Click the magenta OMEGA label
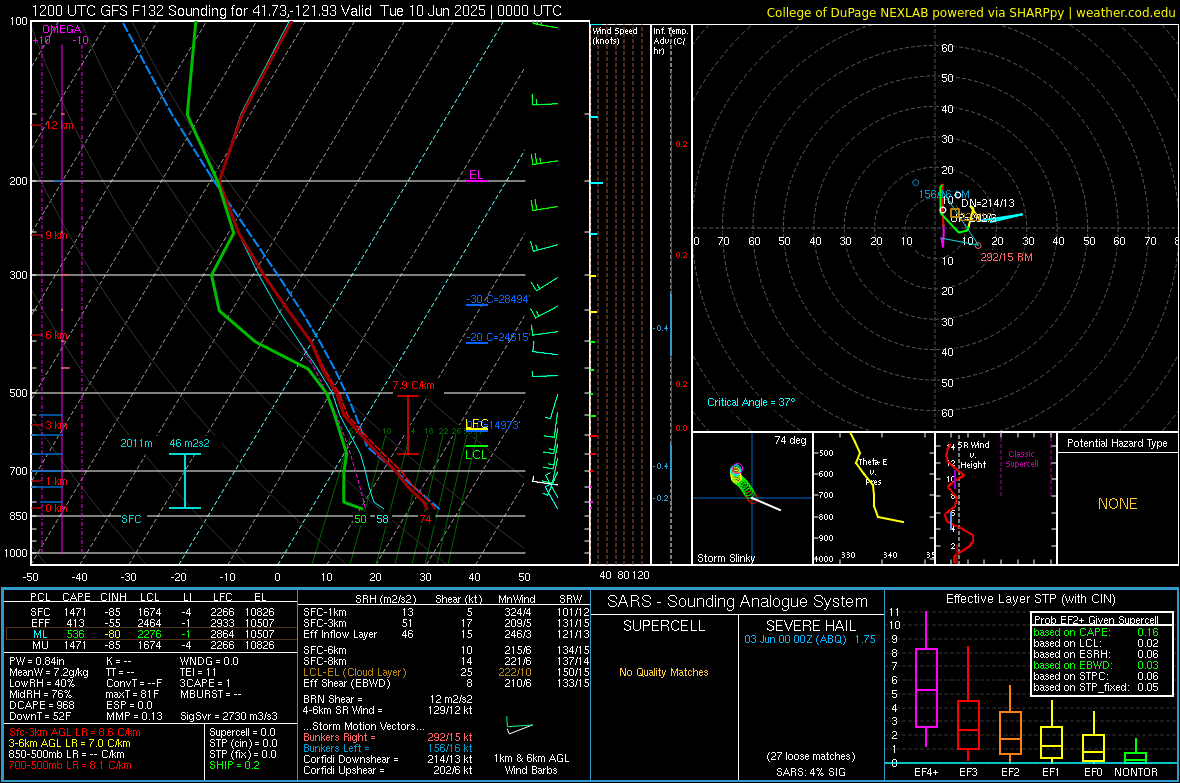The image size is (1180, 783). click(62, 29)
